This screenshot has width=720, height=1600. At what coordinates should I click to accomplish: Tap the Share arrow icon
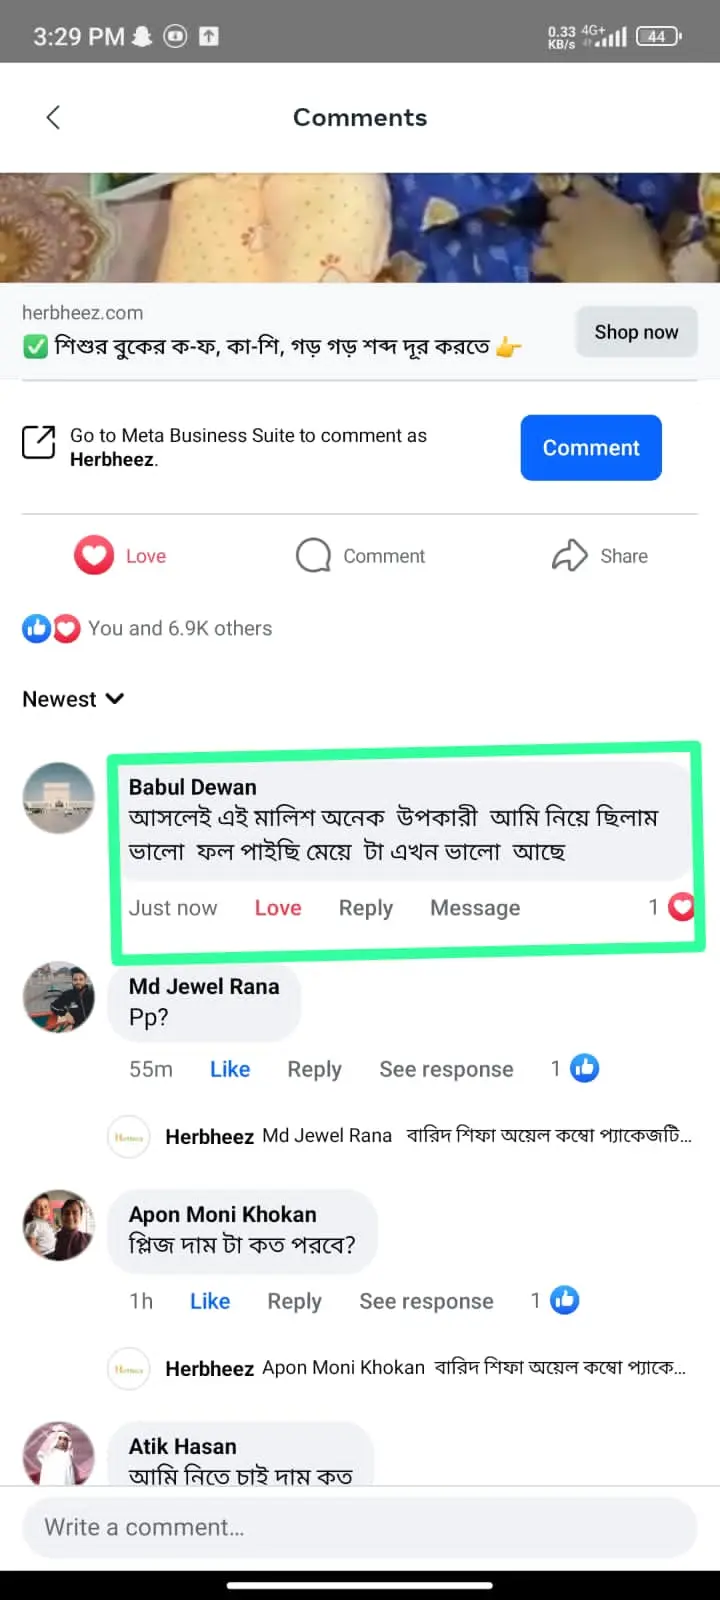point(569,555)
